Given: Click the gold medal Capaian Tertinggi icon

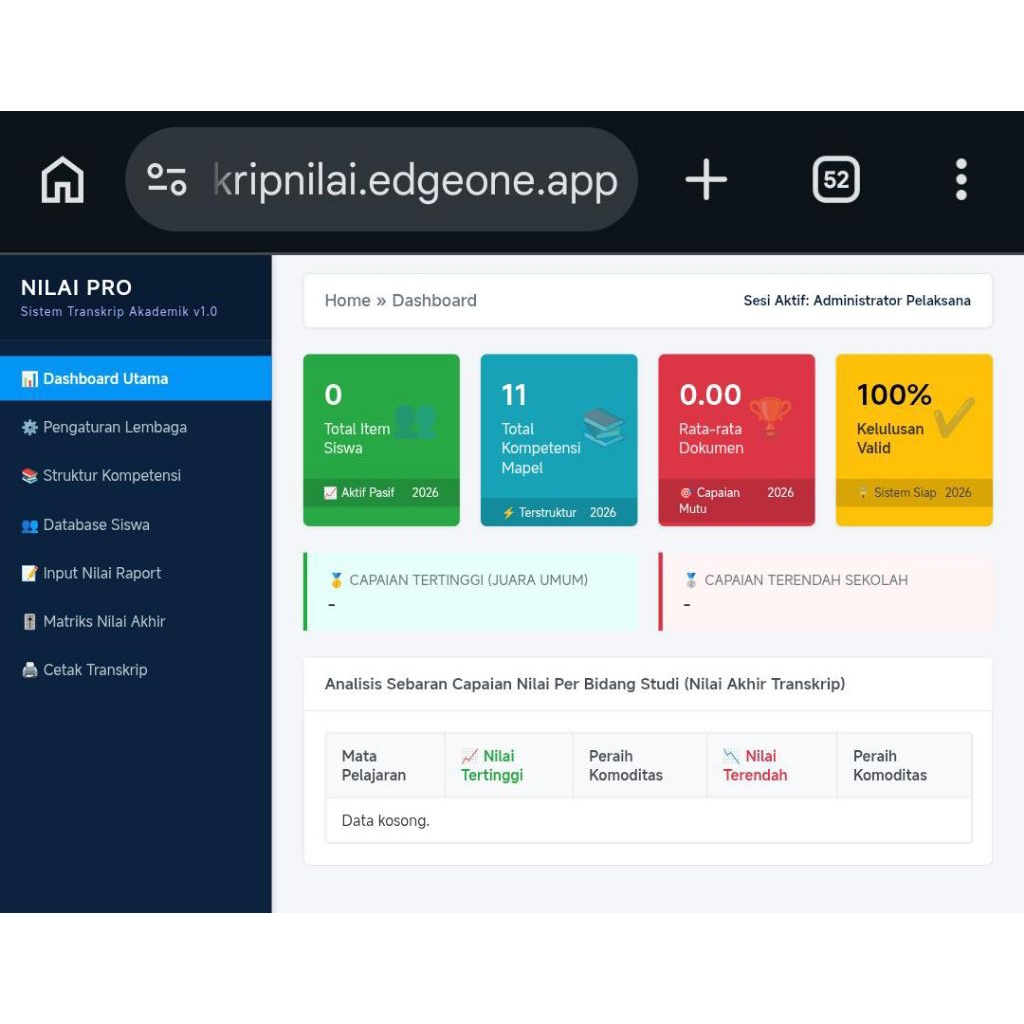Looking at the screenshot, I should pyautogui.click(x=336, y=580).
